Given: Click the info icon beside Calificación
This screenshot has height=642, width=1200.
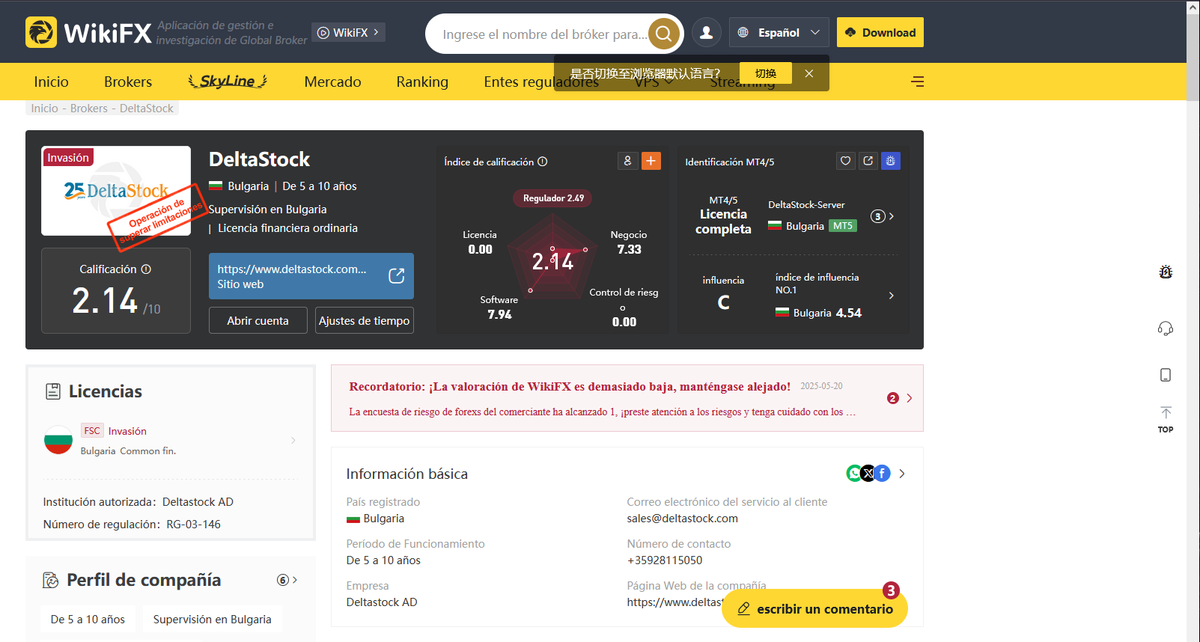Looking at the screenshot, I should coord(146,269).
